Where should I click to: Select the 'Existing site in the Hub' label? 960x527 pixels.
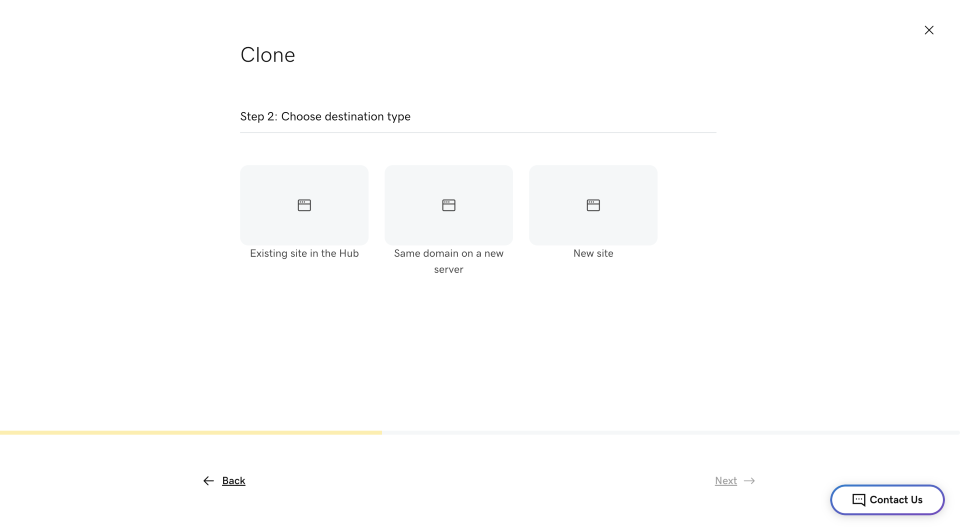point(304,254)
